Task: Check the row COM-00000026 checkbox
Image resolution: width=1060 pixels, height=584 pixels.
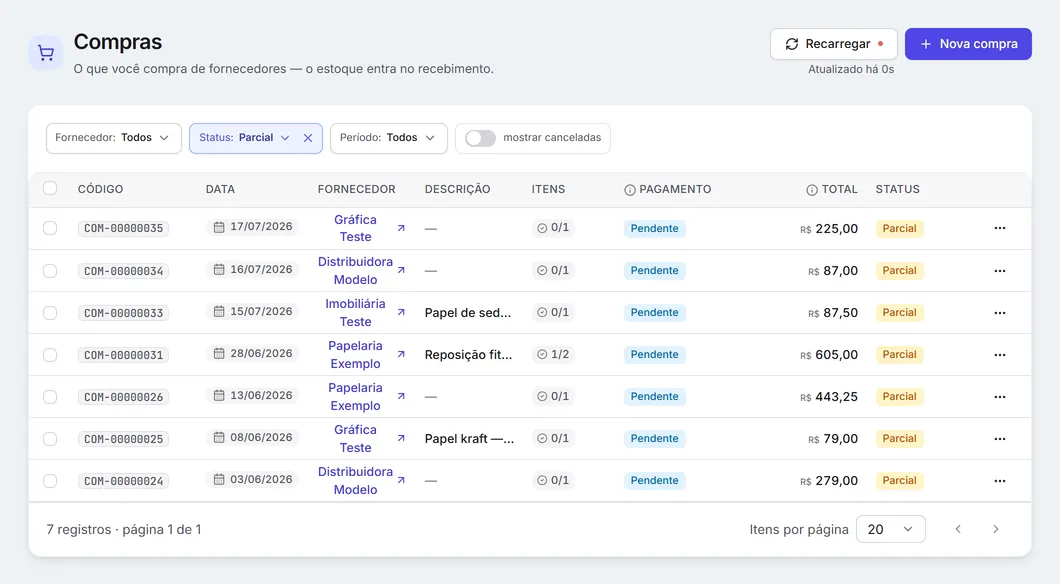Action: (x=50, y=397)
